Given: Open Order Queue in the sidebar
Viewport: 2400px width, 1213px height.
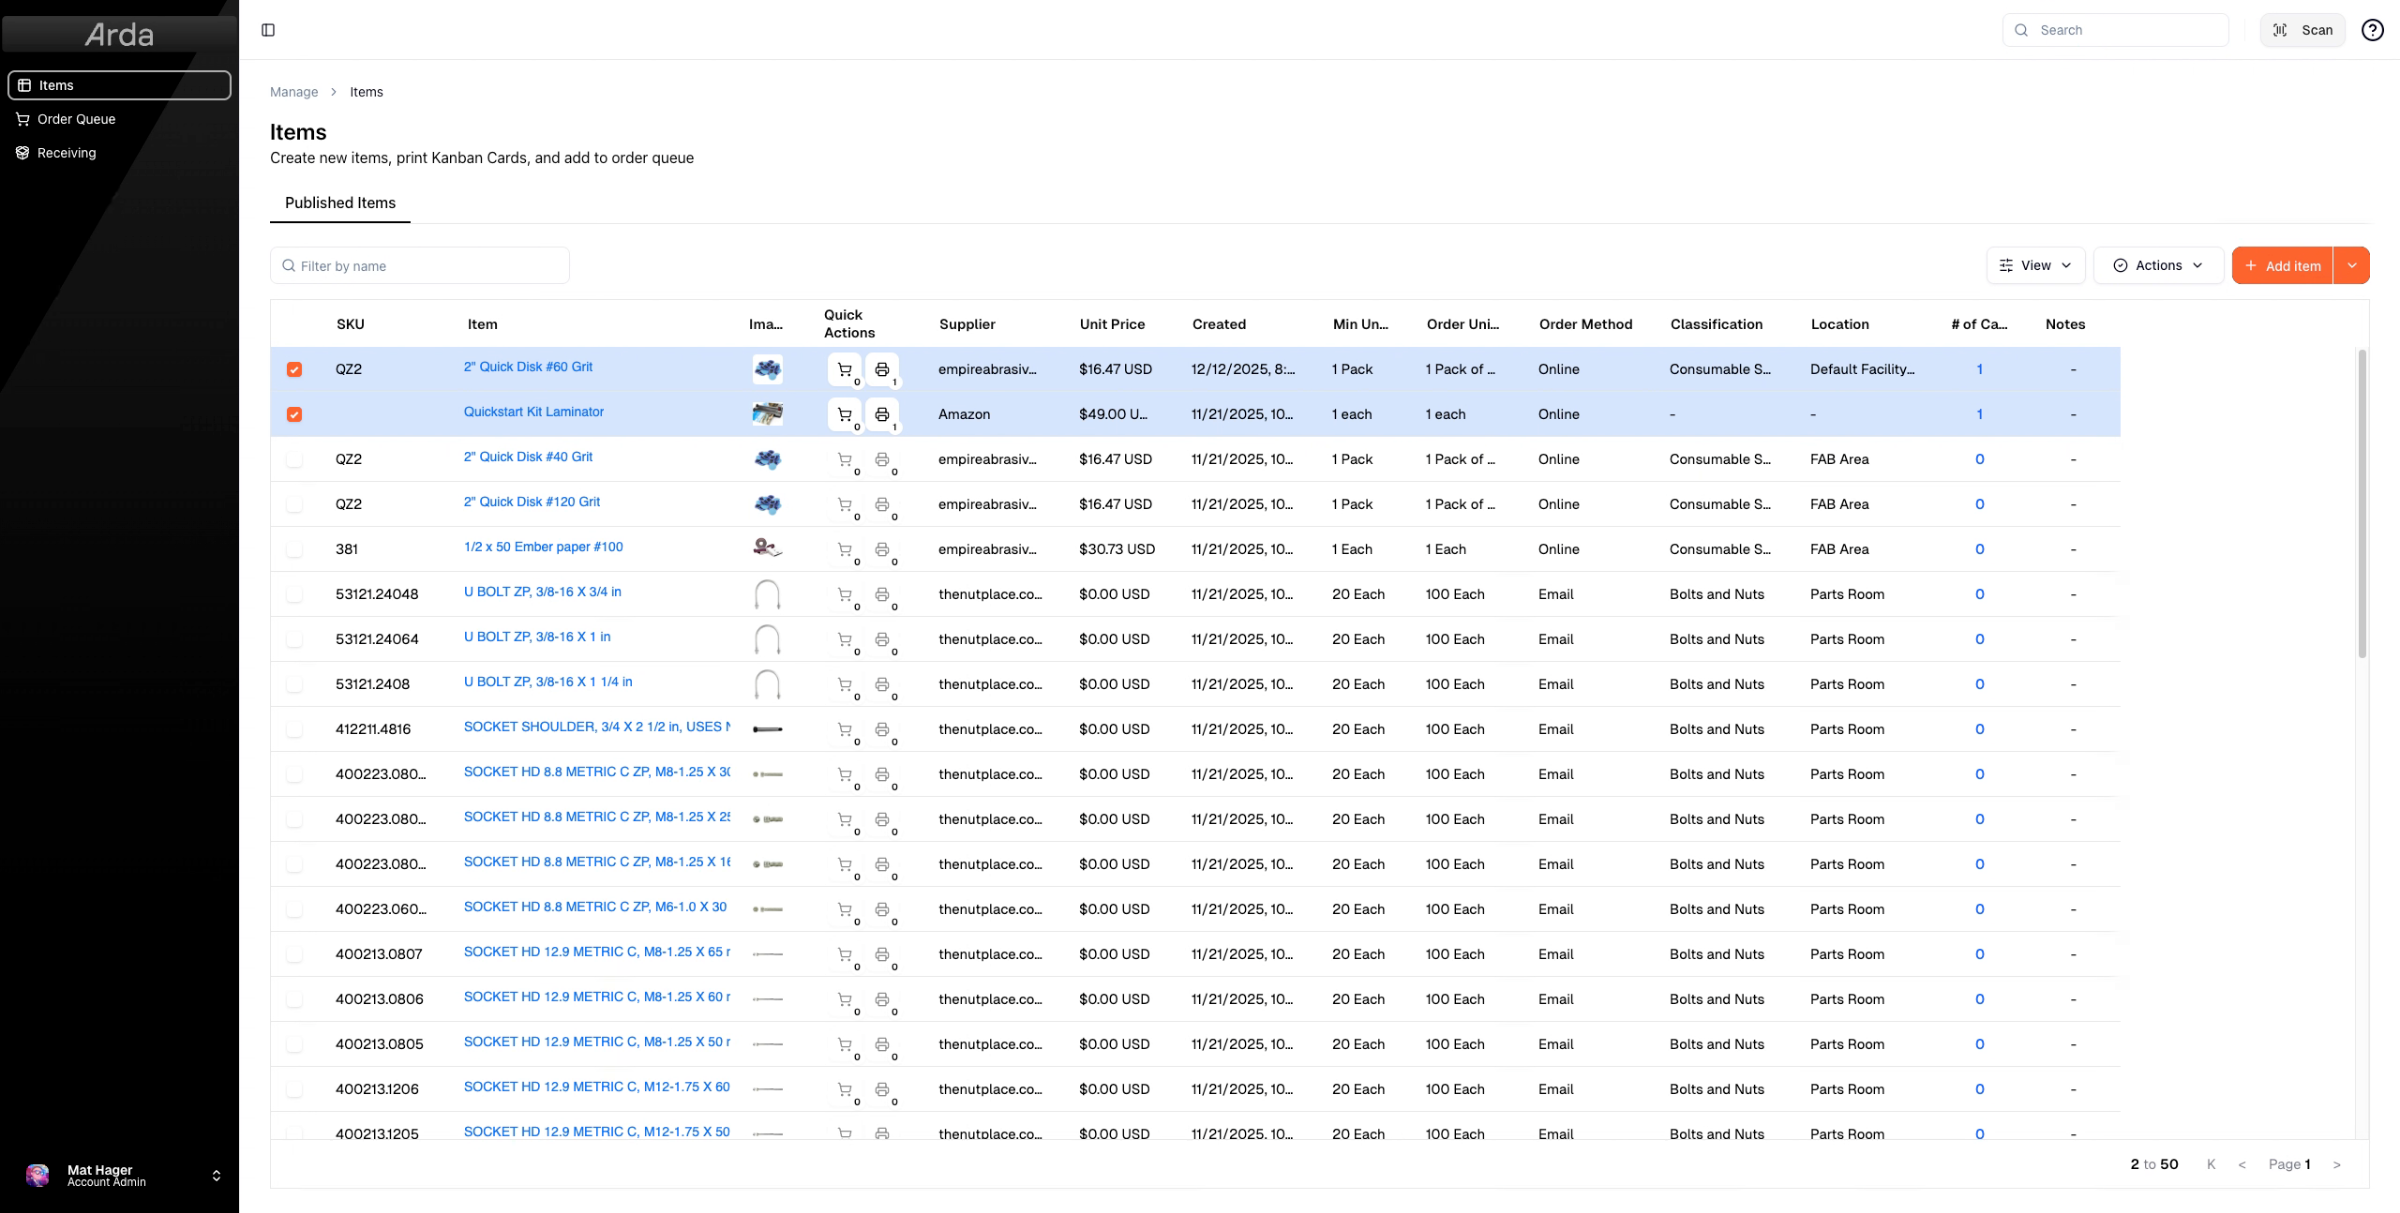Looking at the screenshot, I should [119, 119].
